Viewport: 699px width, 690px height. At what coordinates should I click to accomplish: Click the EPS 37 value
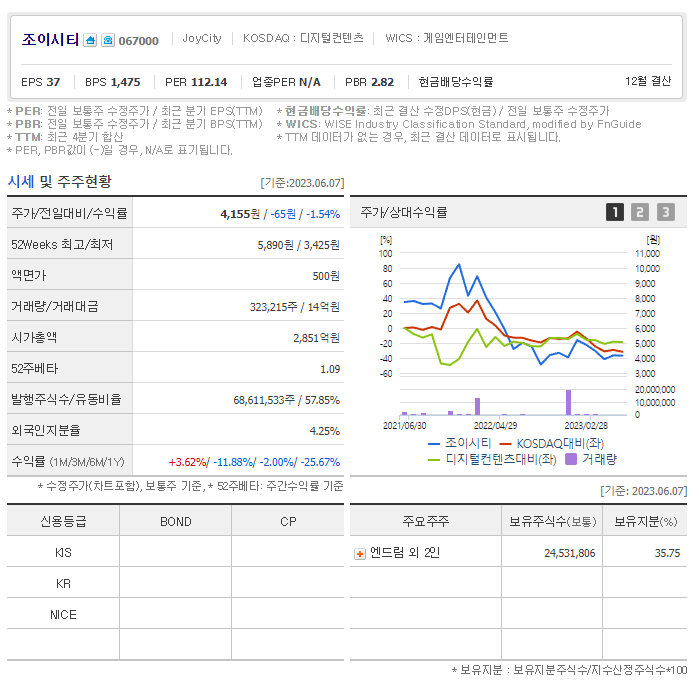pyautogui.click(x=41, y=82)
